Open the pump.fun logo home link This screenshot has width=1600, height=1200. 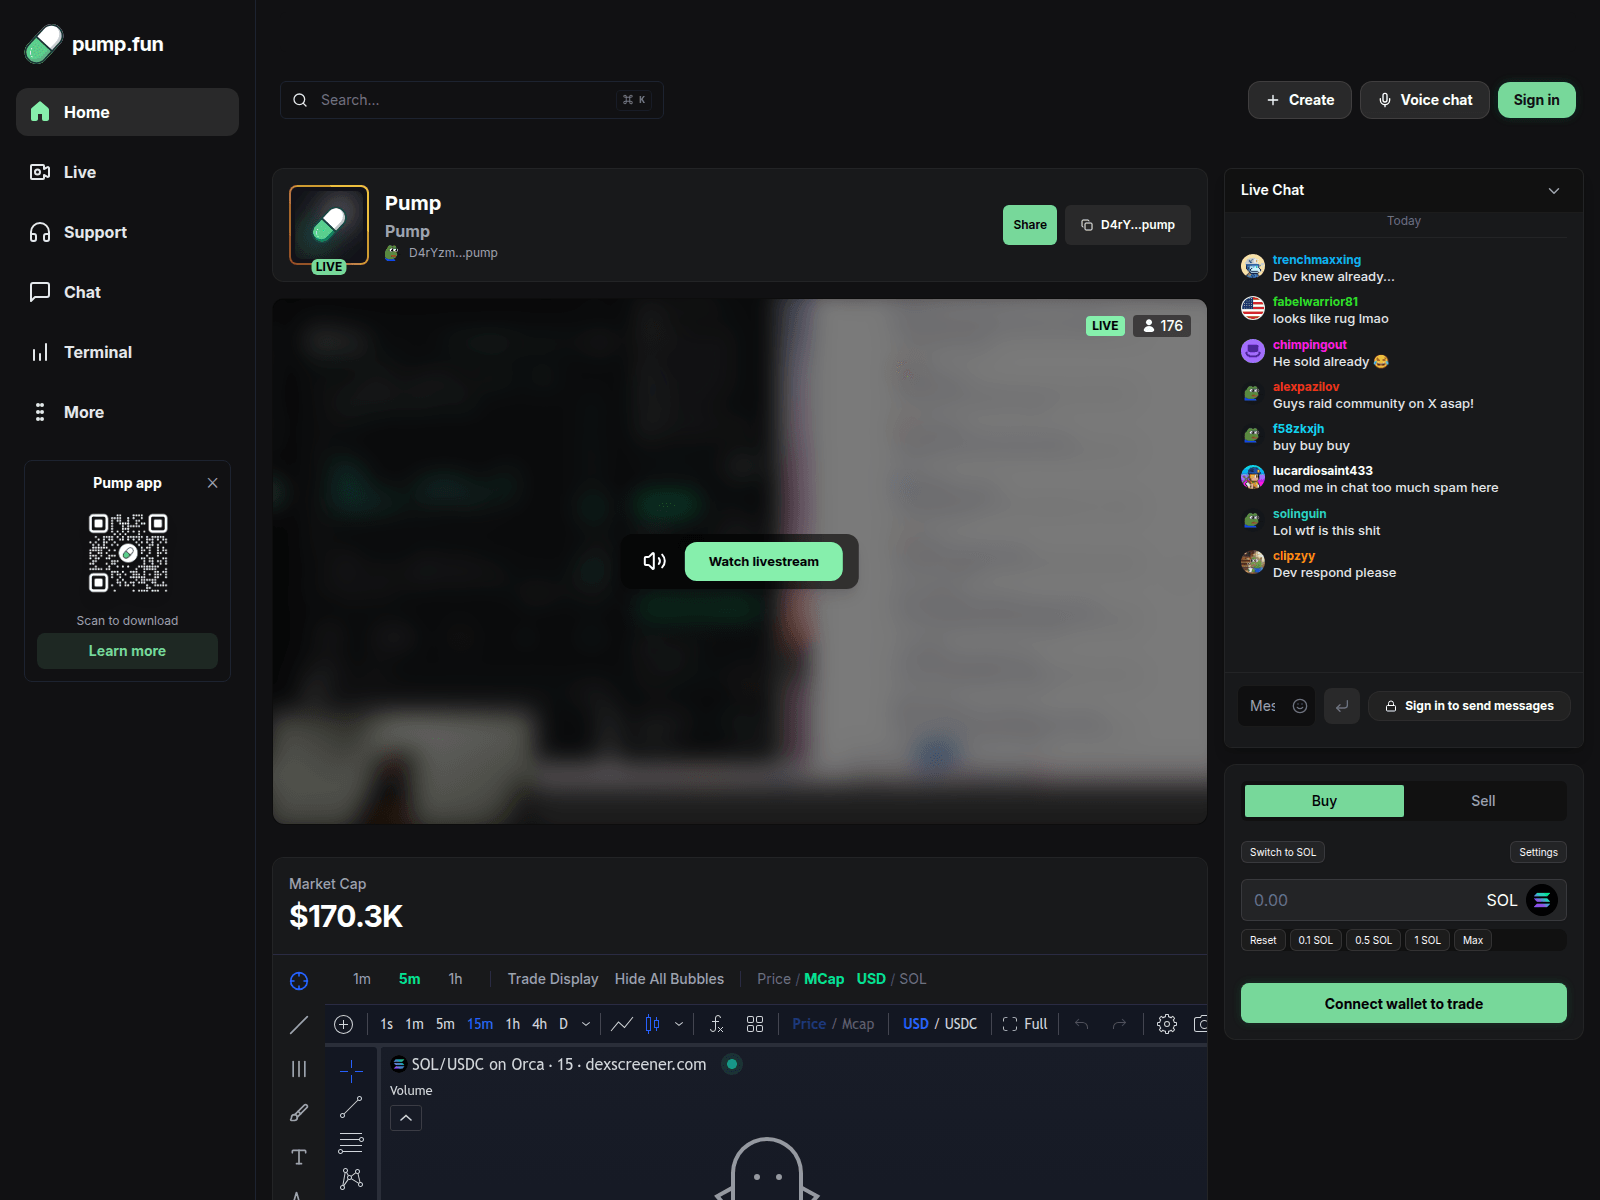point(94,44)
